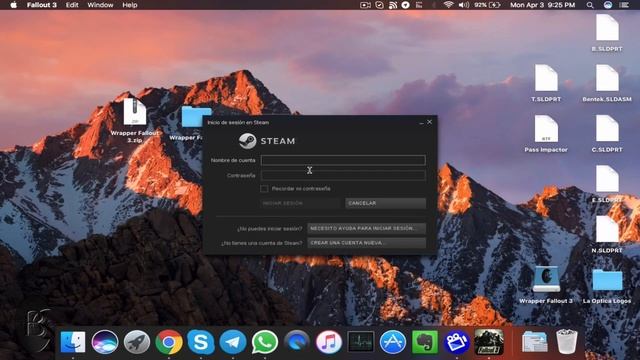Click the dark blue-swirl icon beside WhatsApp
Screen dimensions: 640x360
297,342
